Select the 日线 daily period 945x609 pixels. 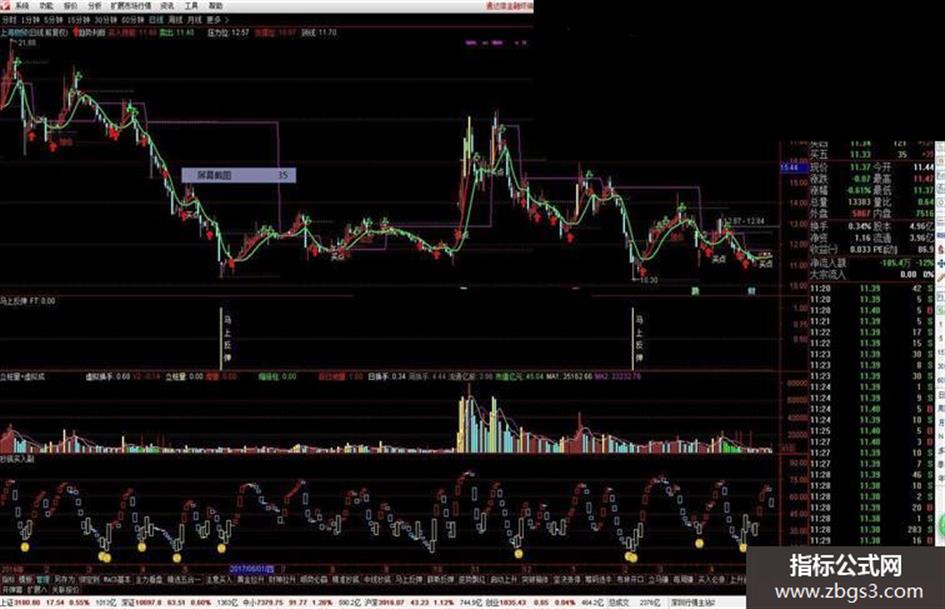(157, 20)
